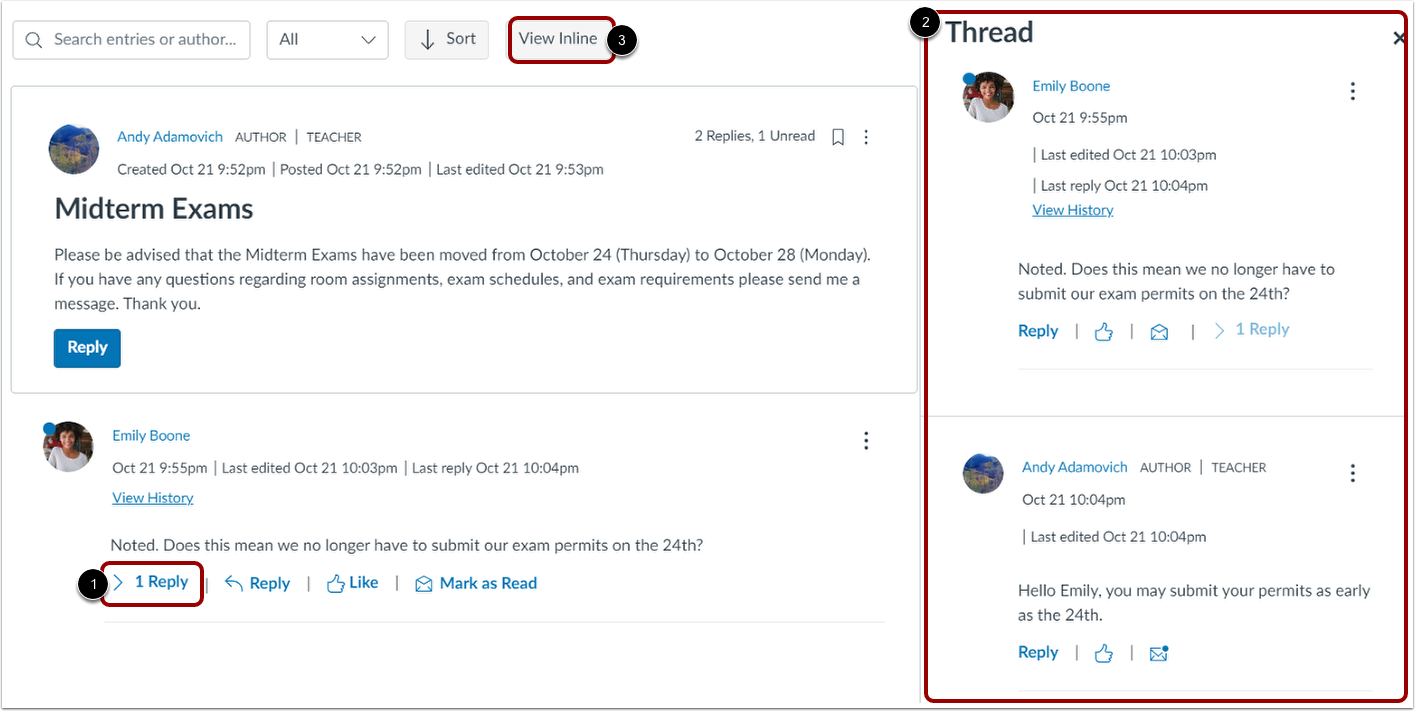Image resolution: width=1415 pixels, height=711 pixels.
Task: Reply to Andy's post in Thread panel
Action: 1038,652
